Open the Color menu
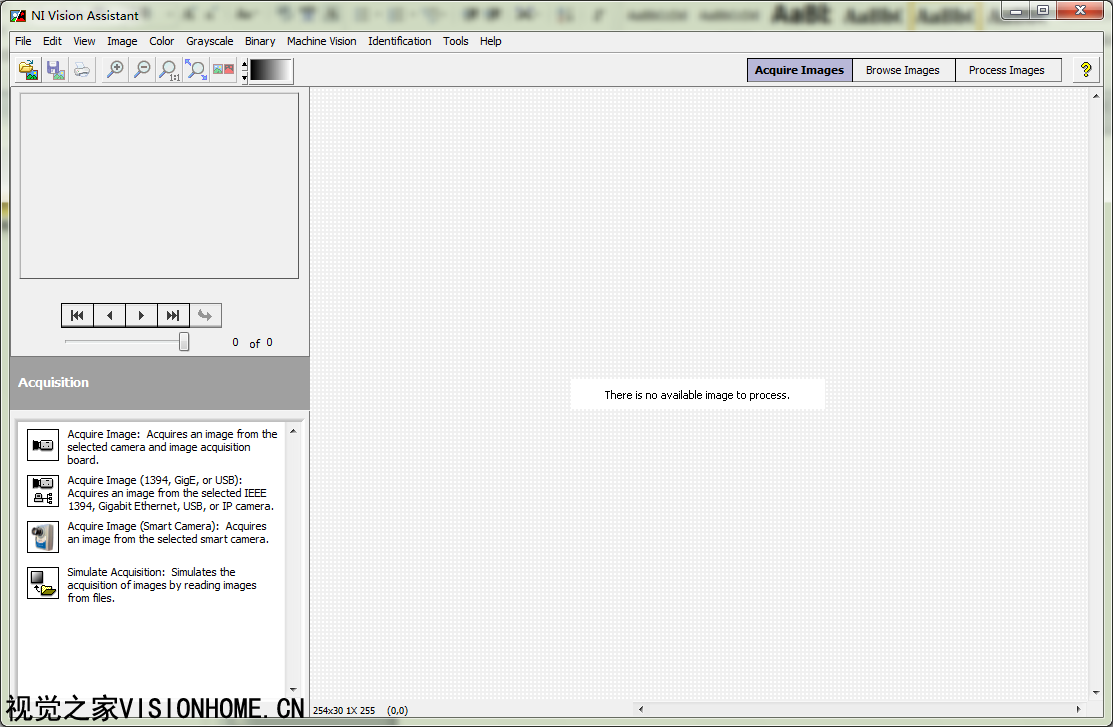 (x=162, y=41)
